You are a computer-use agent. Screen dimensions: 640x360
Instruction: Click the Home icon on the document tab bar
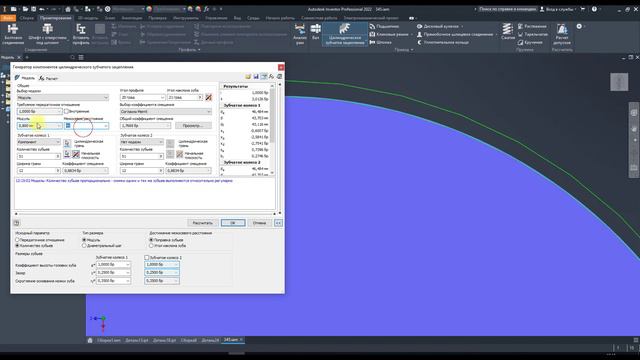[90, 340]
